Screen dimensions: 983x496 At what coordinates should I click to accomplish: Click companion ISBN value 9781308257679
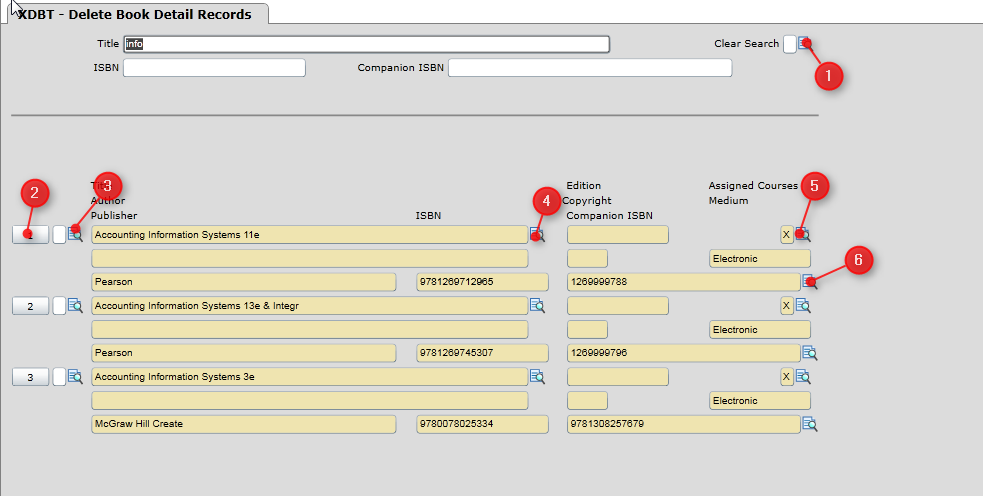pyautogui.click(x=684, y=424)
